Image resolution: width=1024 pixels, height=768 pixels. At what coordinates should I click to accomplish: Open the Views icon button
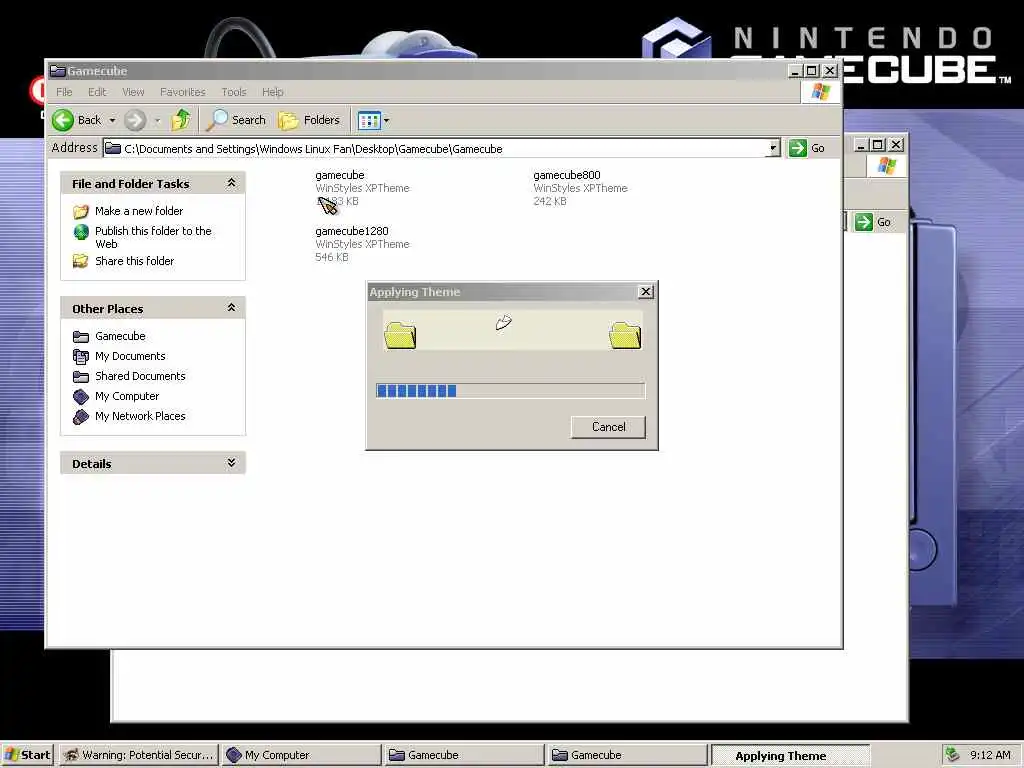(369, 120)
